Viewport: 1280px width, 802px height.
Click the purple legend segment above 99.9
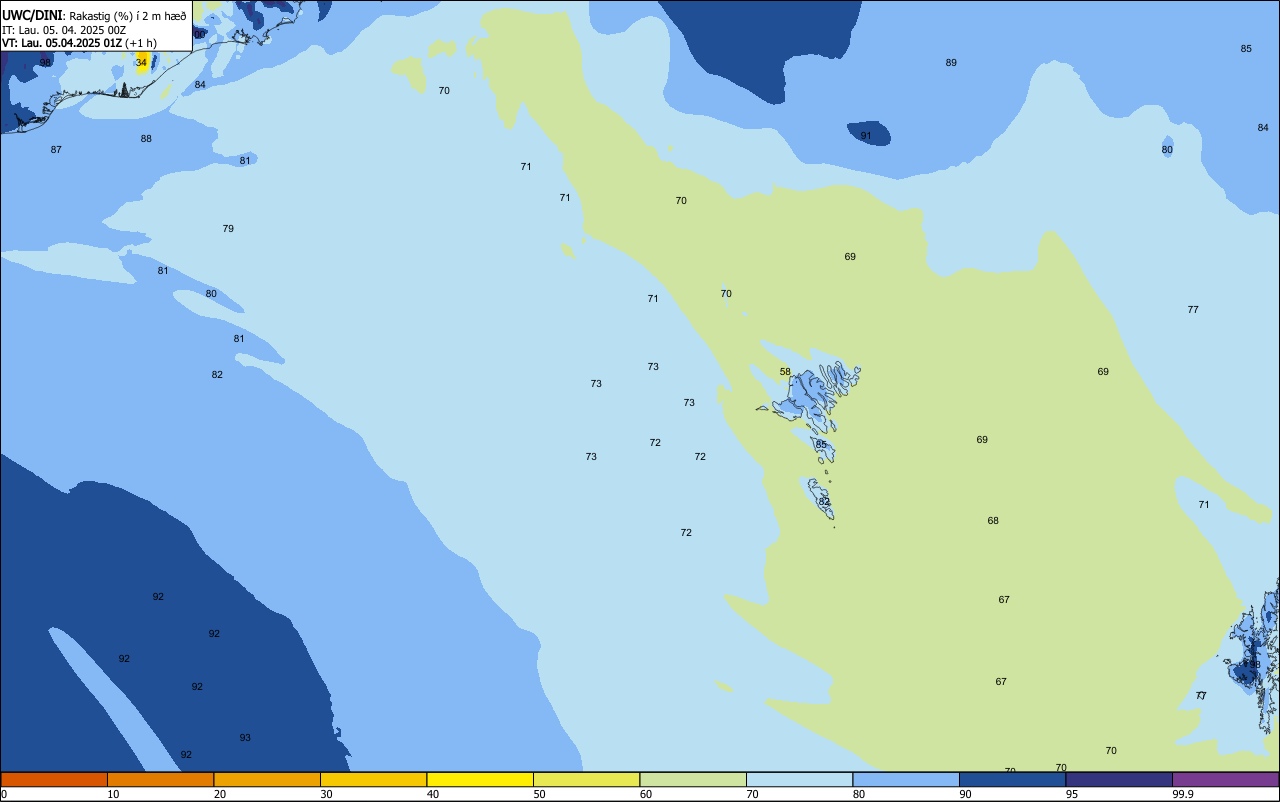click(1225, 779)
